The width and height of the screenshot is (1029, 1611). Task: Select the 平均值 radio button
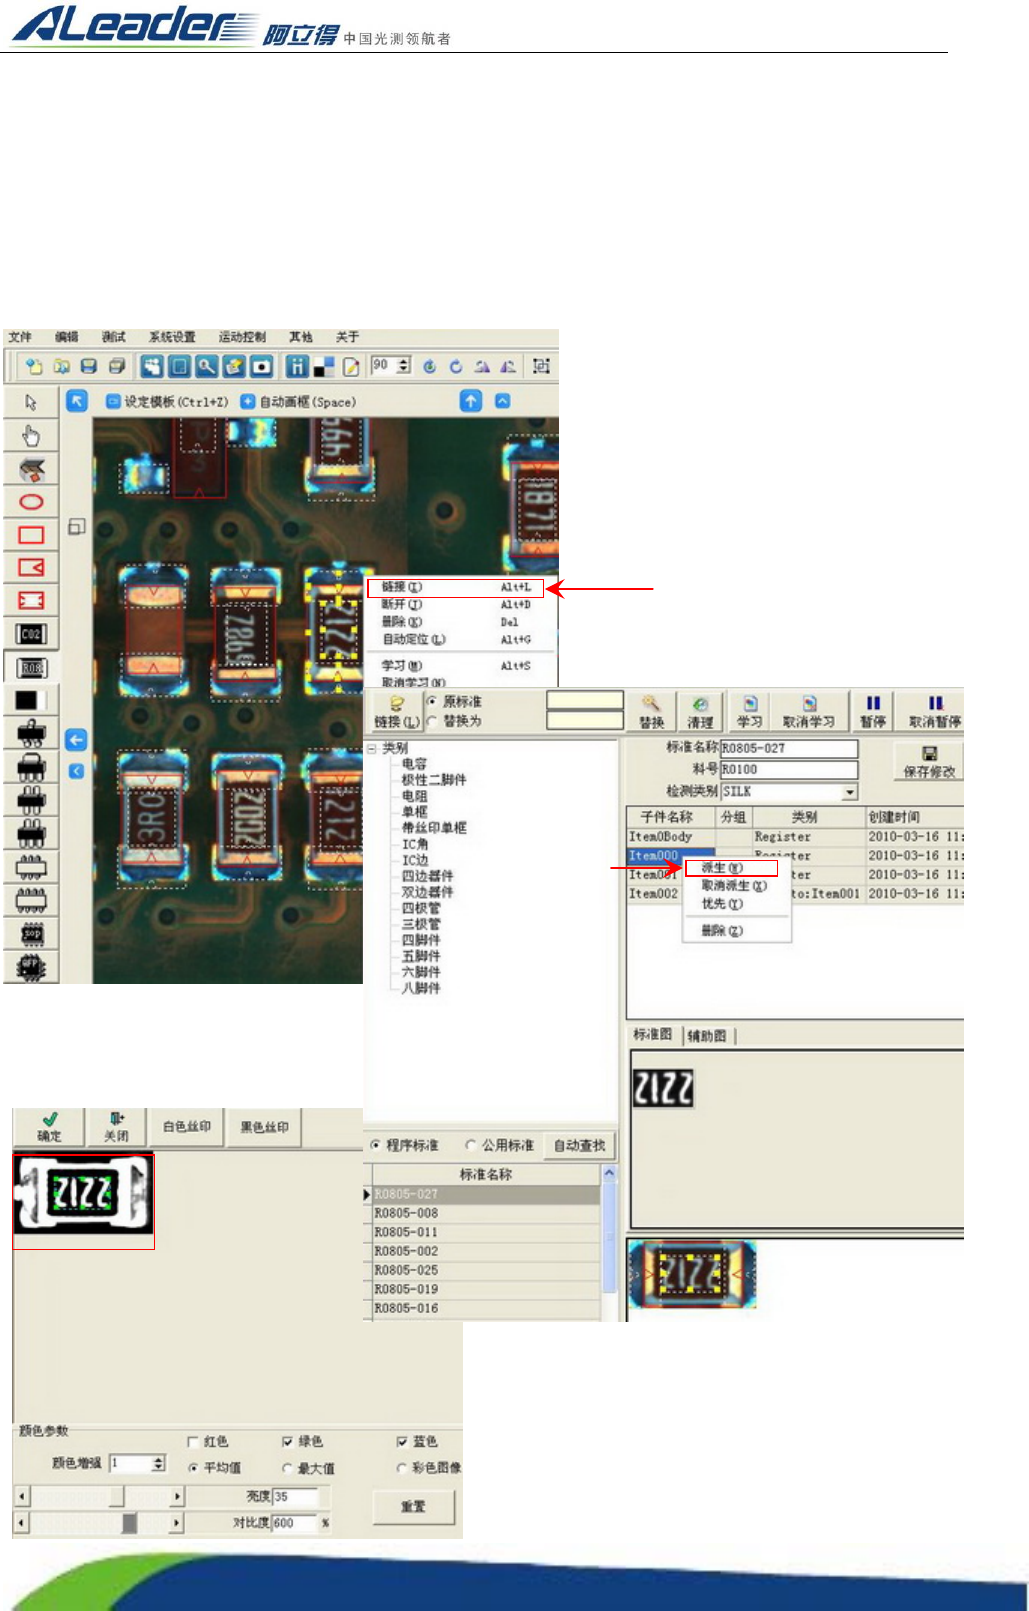[192, 1468]
